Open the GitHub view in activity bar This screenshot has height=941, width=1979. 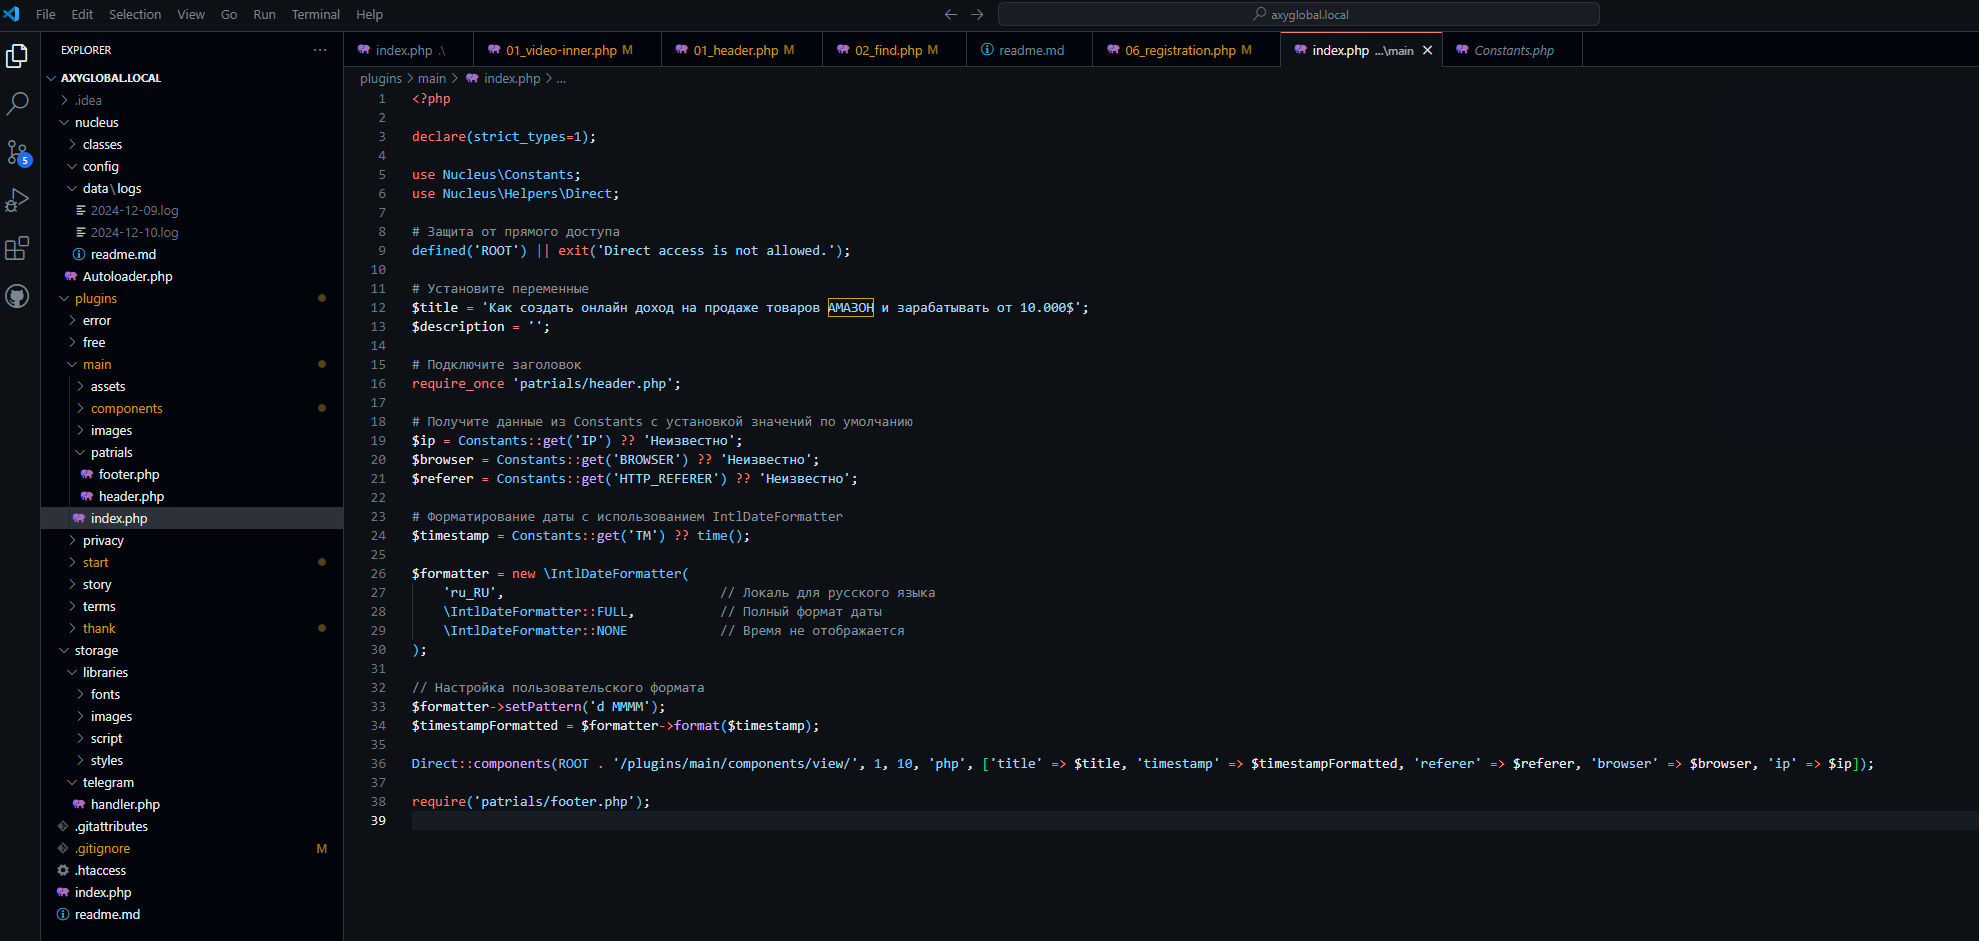(x=17, y=296)
